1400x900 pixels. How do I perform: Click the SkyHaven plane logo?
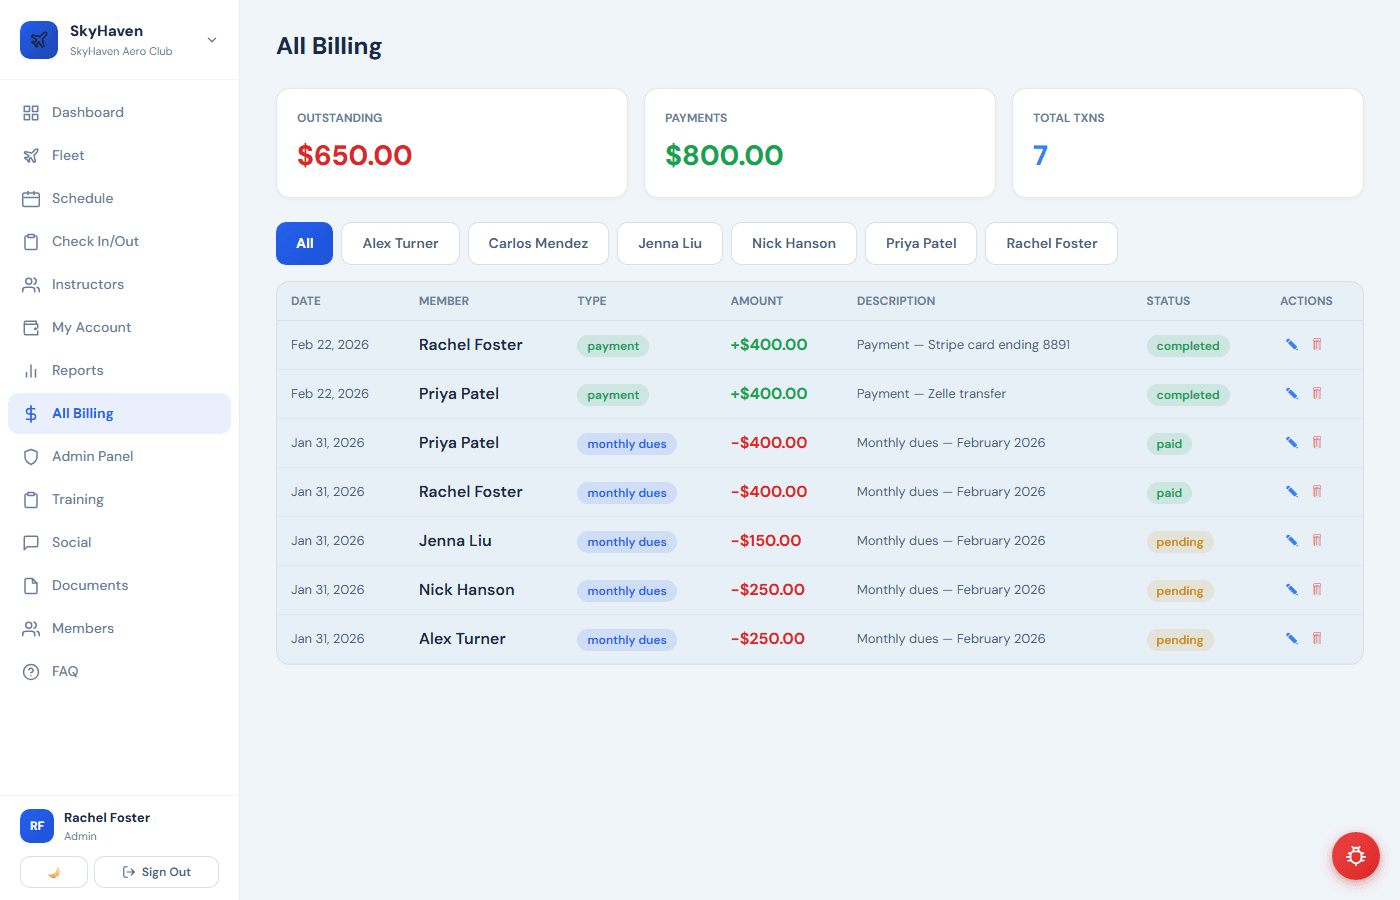38,40
